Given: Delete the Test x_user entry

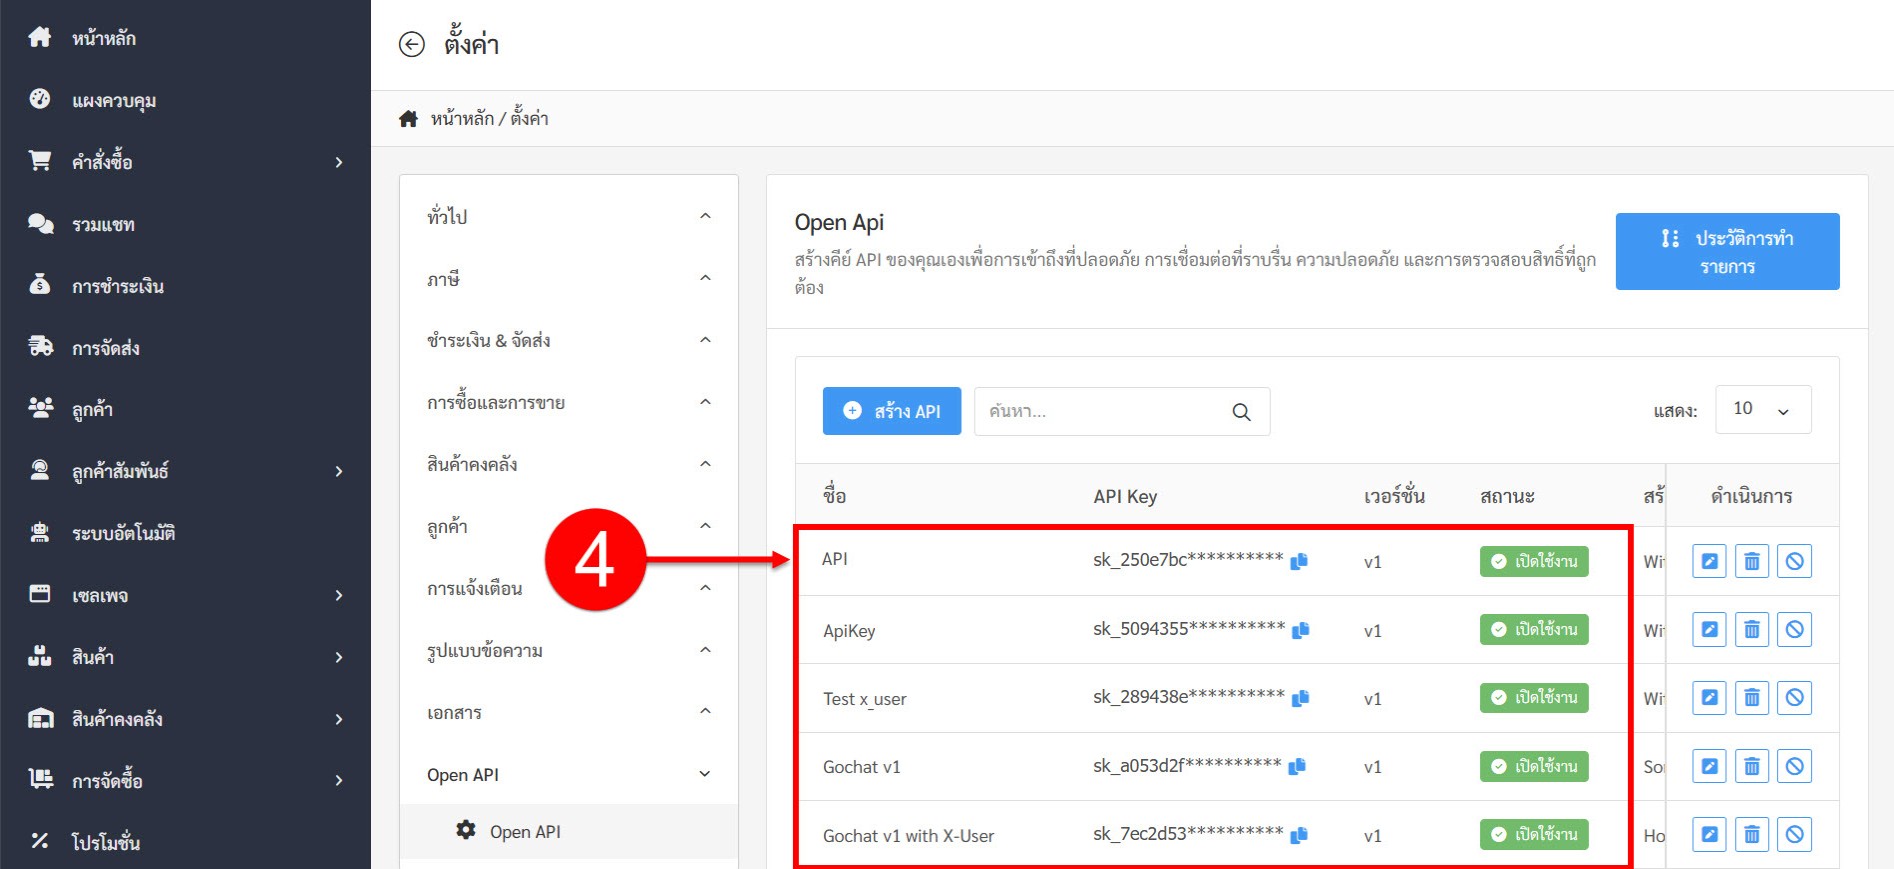Looking at the screenshot, I should tap(1752, 698).
